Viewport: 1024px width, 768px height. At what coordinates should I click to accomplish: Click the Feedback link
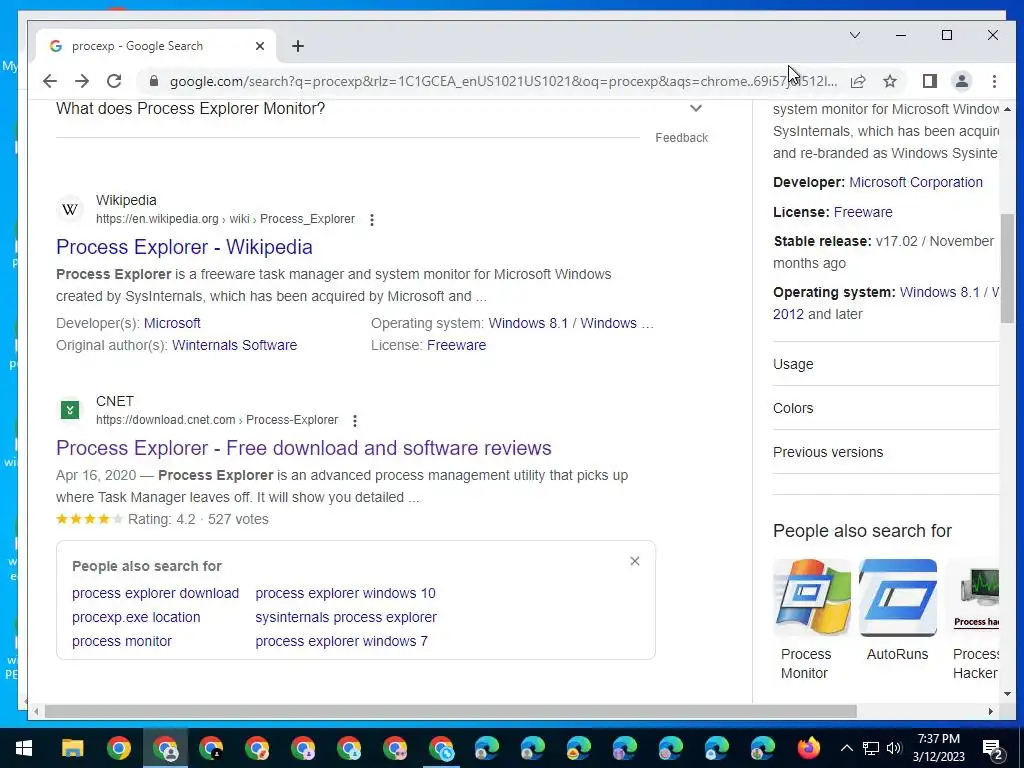pyautogui.click(x=681, y=138)
